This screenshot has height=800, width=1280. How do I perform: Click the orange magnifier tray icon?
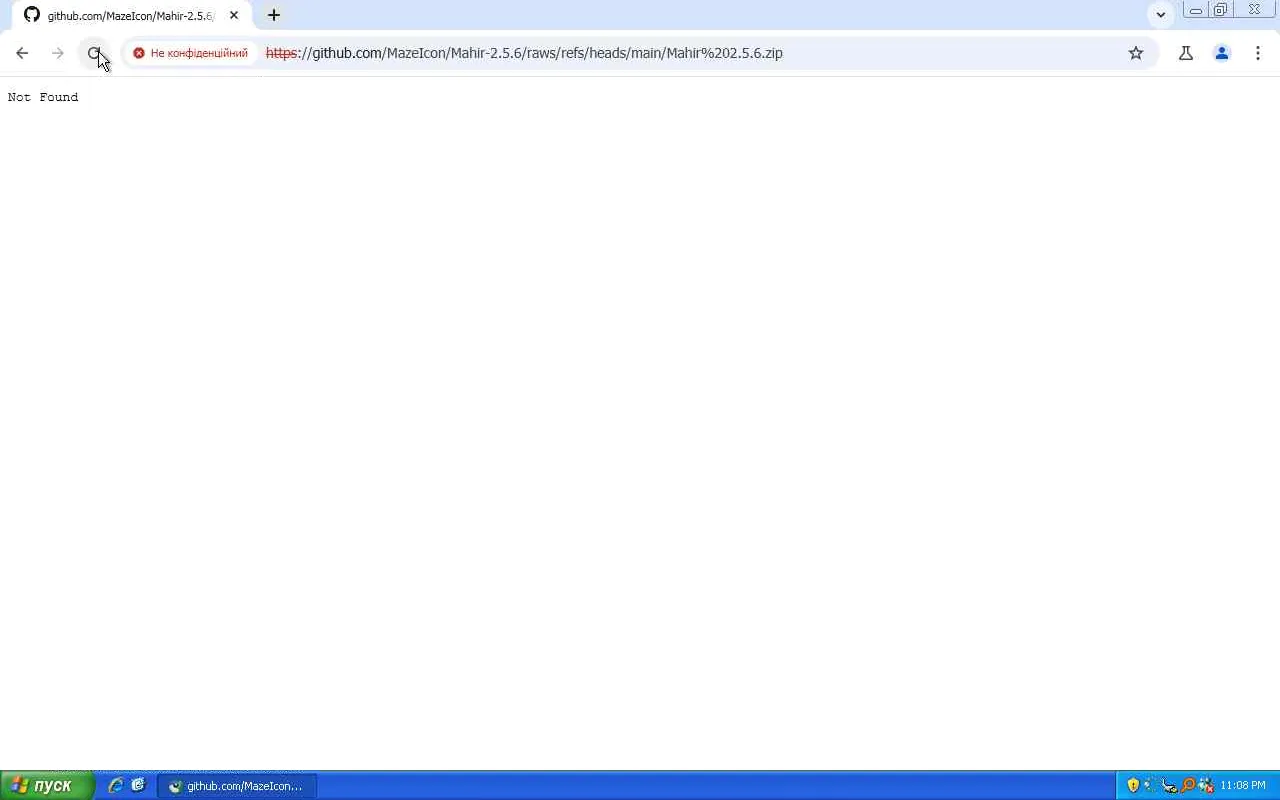tap(1188, 786)
